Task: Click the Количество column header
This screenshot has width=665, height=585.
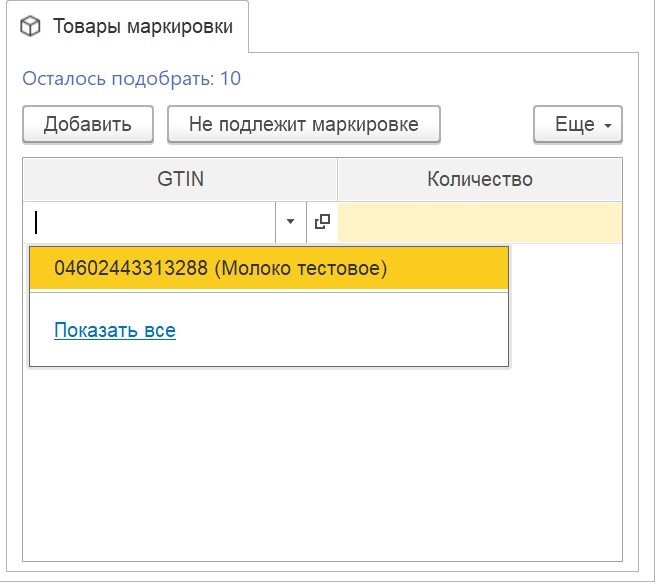Action: pyautogui.click(x=480, y=179)
